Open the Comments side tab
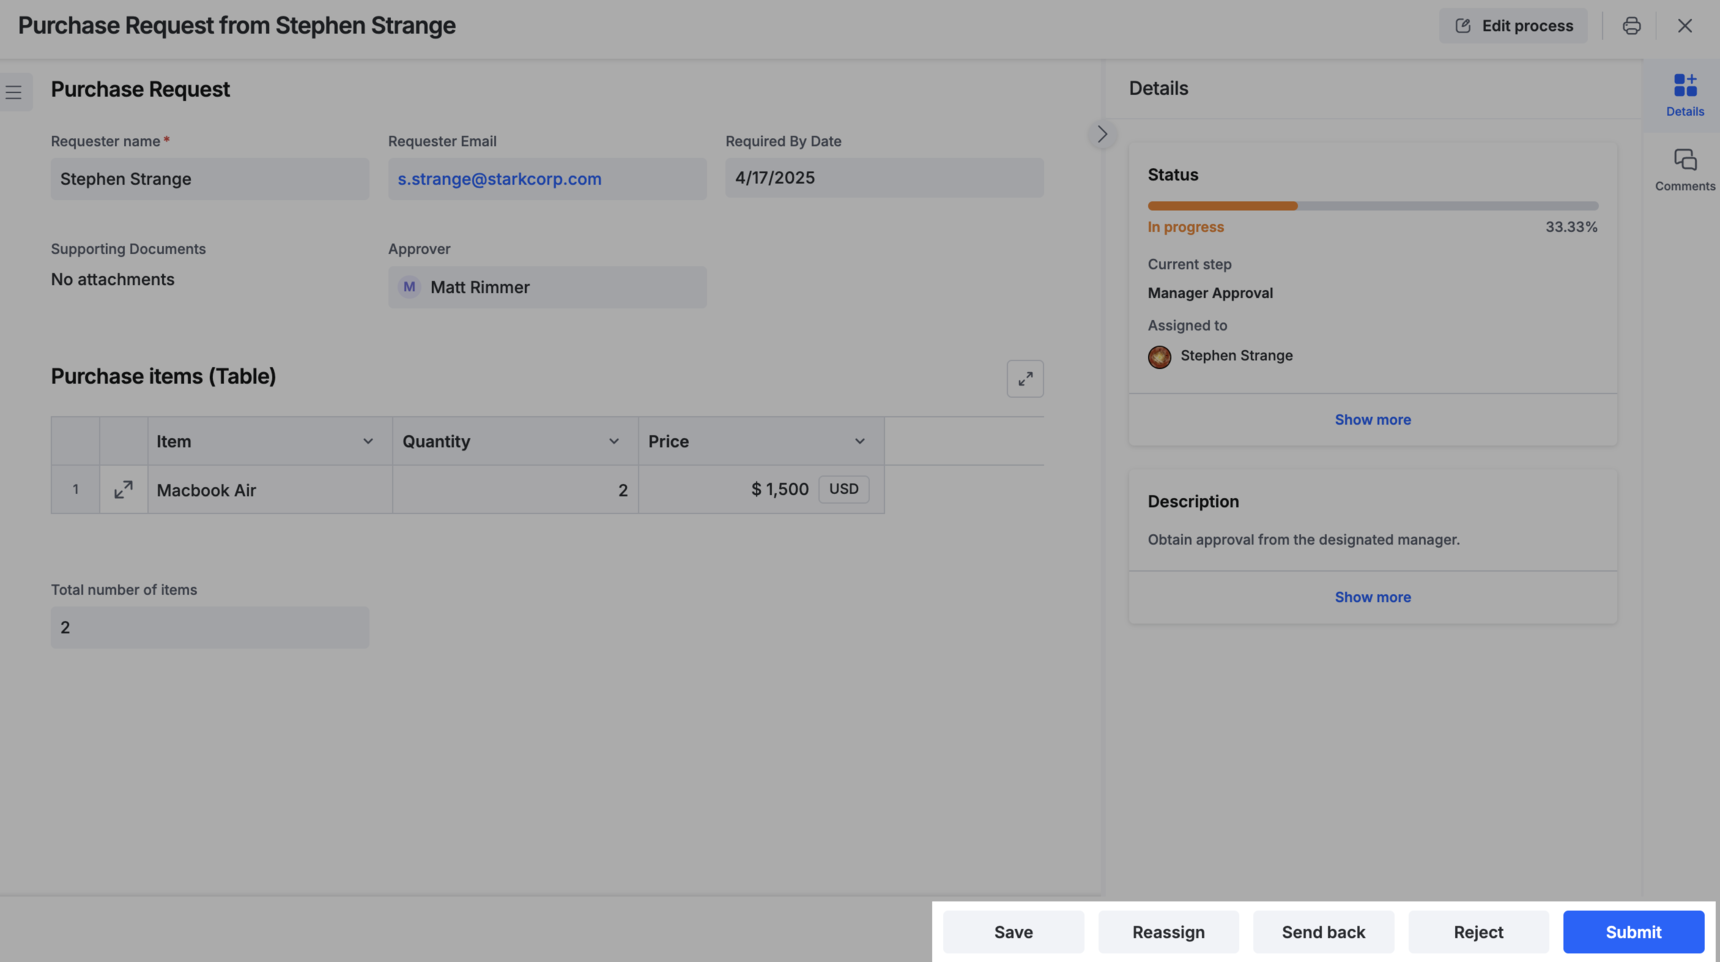Image resolution: width=1720 pixels, height=962 pixels. [x=1685, y=170]
